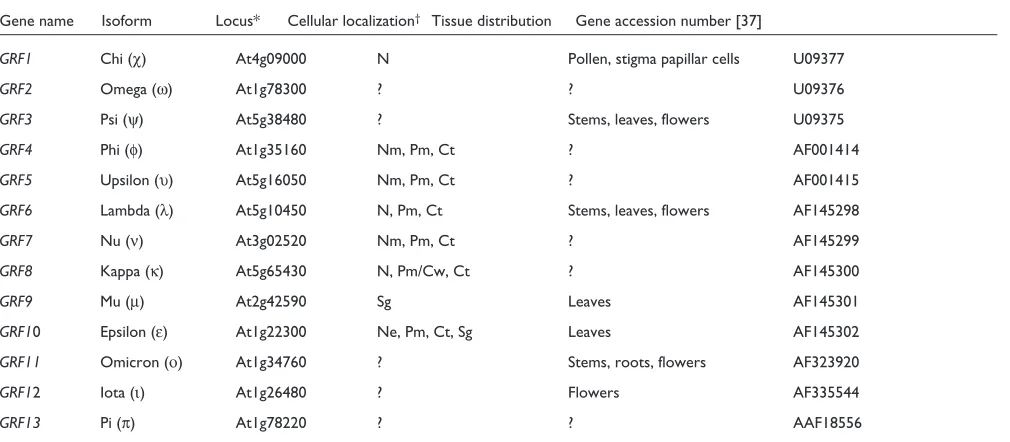Select locus At4g09000
The width and height of the screenshot is (1010, 442).
click(271, 59)
